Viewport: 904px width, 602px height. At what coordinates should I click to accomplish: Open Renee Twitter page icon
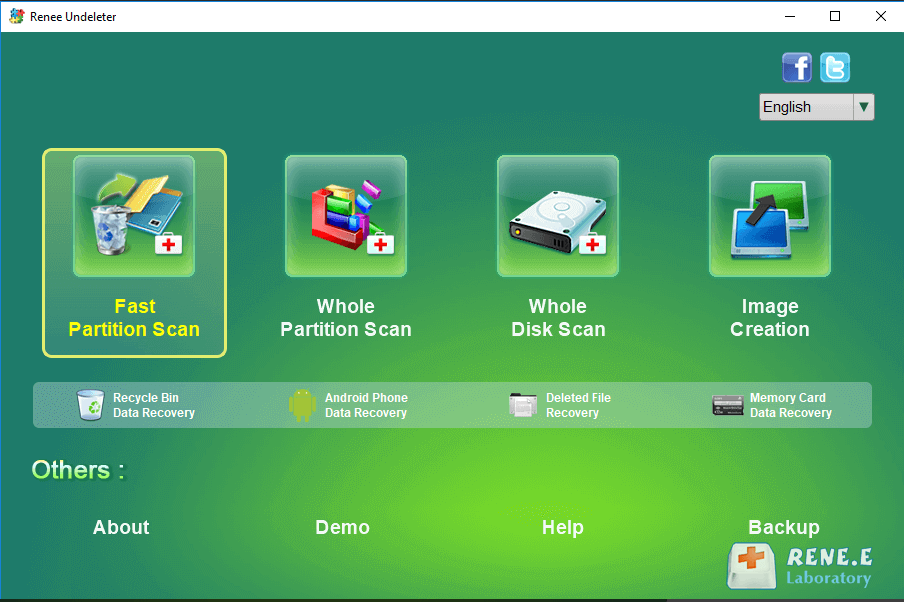coord(835,67)
